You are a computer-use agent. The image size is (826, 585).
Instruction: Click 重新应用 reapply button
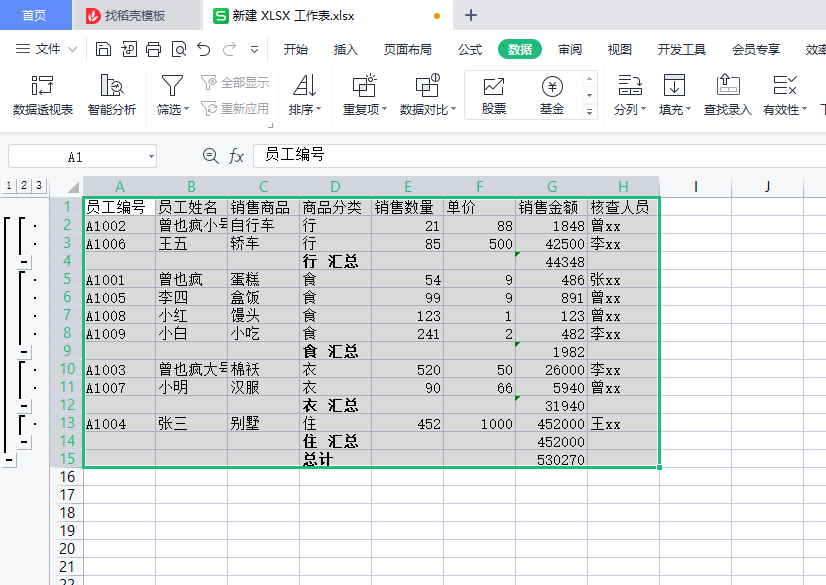tap(235, 108)
